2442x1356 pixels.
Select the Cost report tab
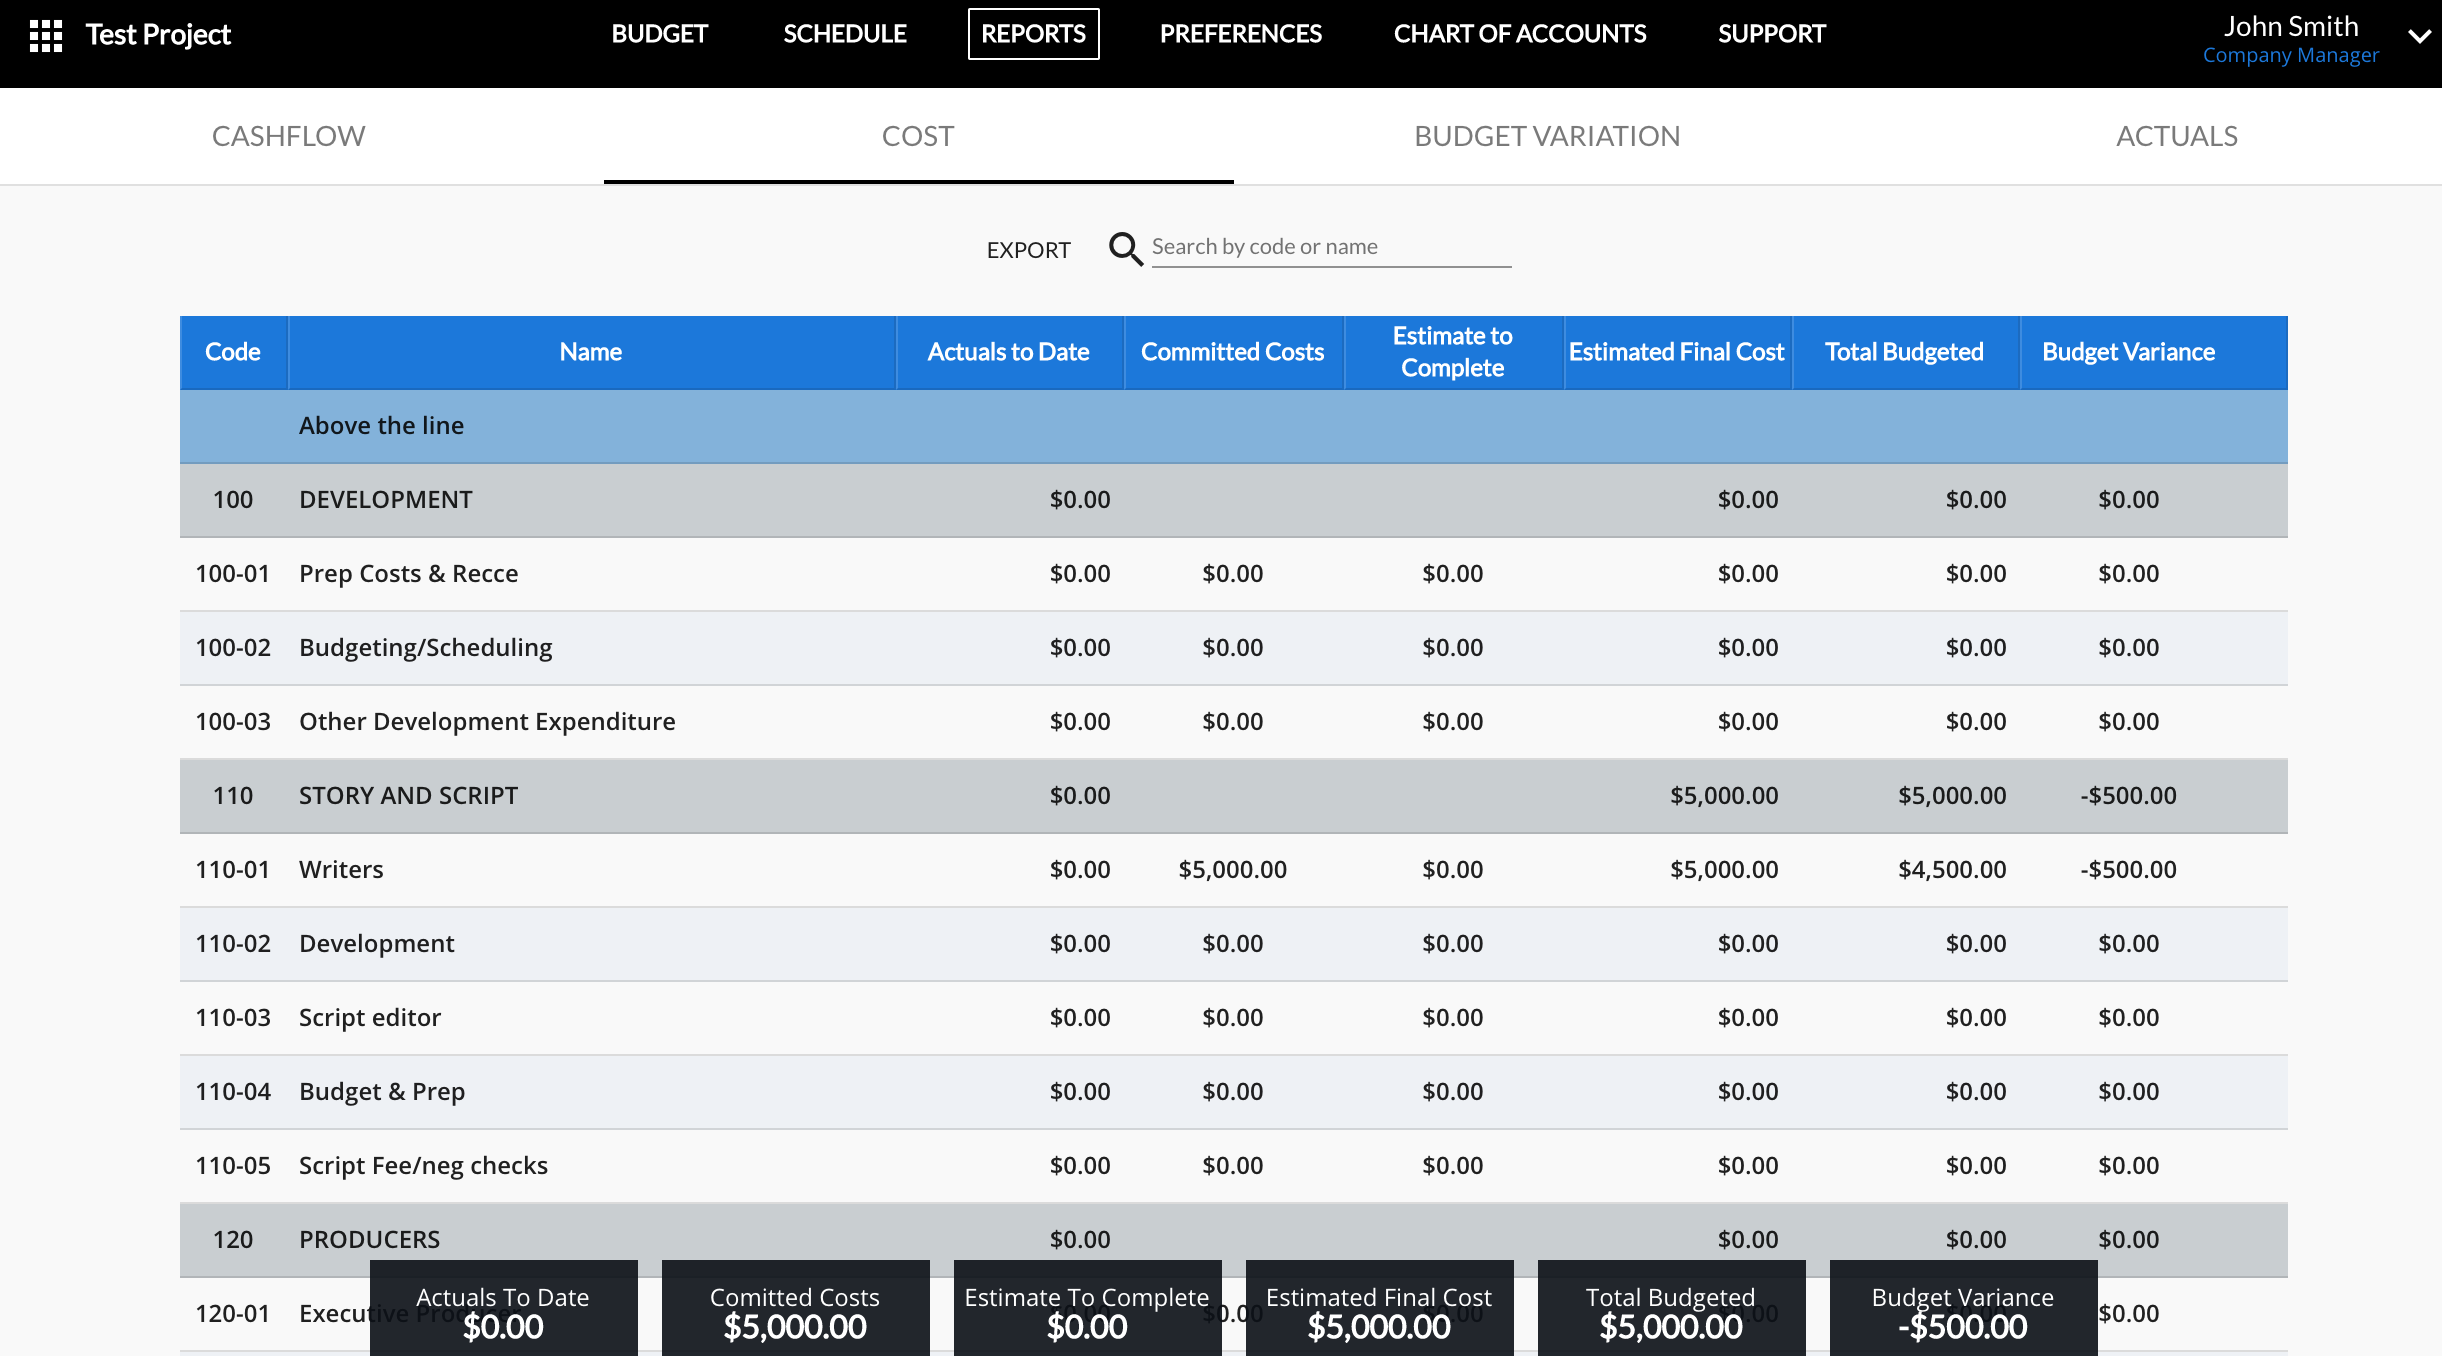[917, 136]
